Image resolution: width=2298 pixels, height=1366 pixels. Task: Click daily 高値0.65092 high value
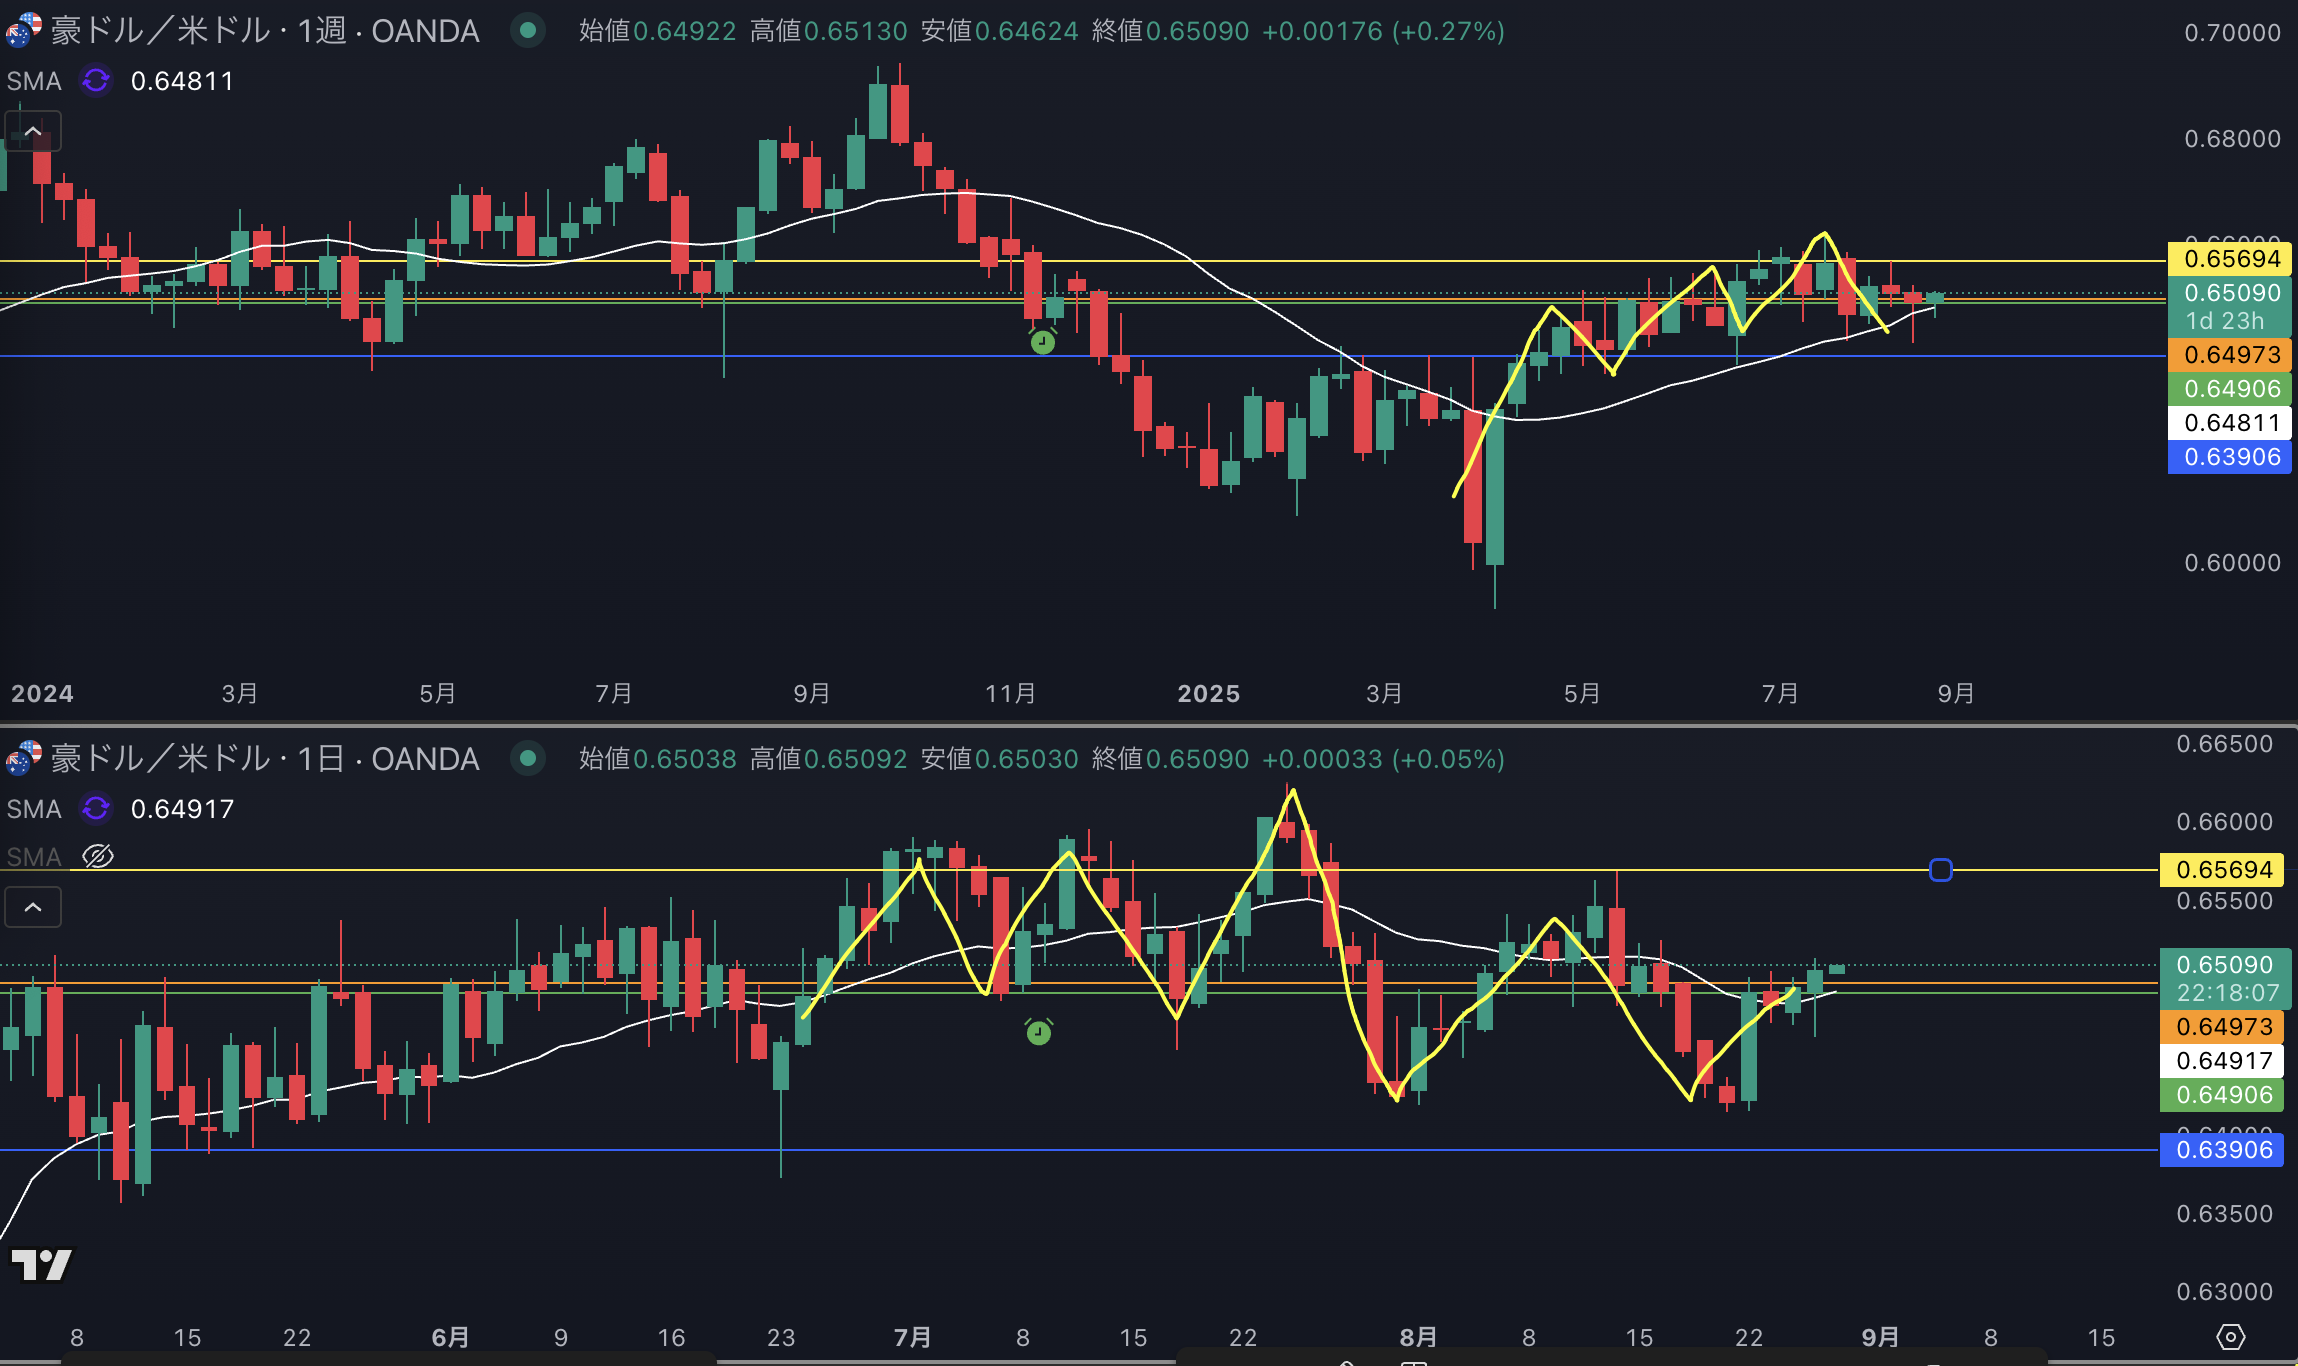click(828, 759)
